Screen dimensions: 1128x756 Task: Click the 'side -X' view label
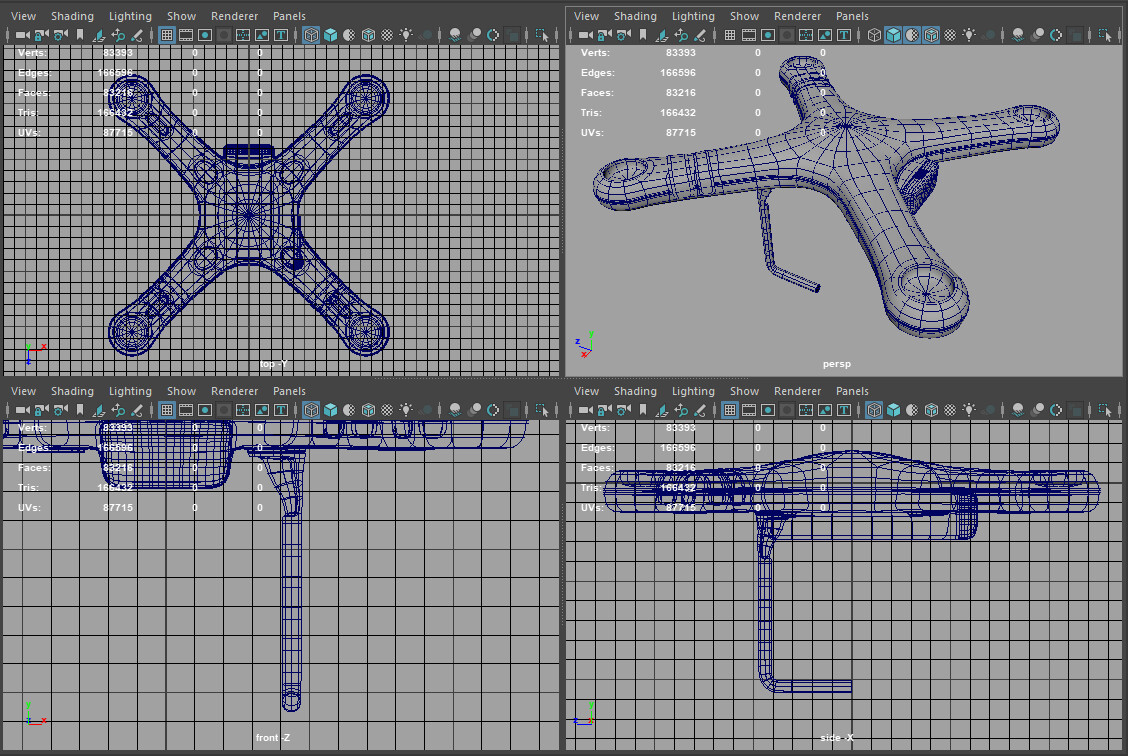click(837, 738)
